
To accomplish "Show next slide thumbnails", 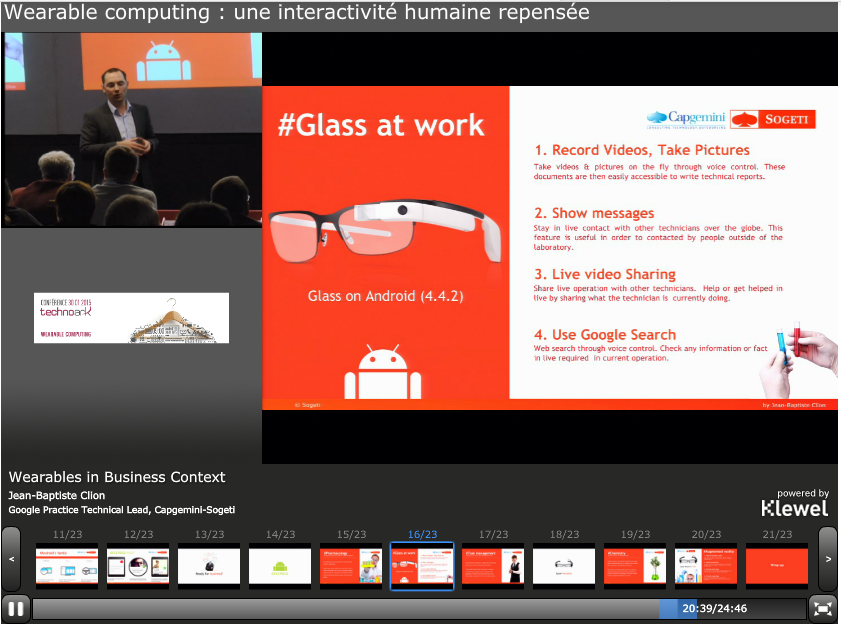I will click(828, 559).
